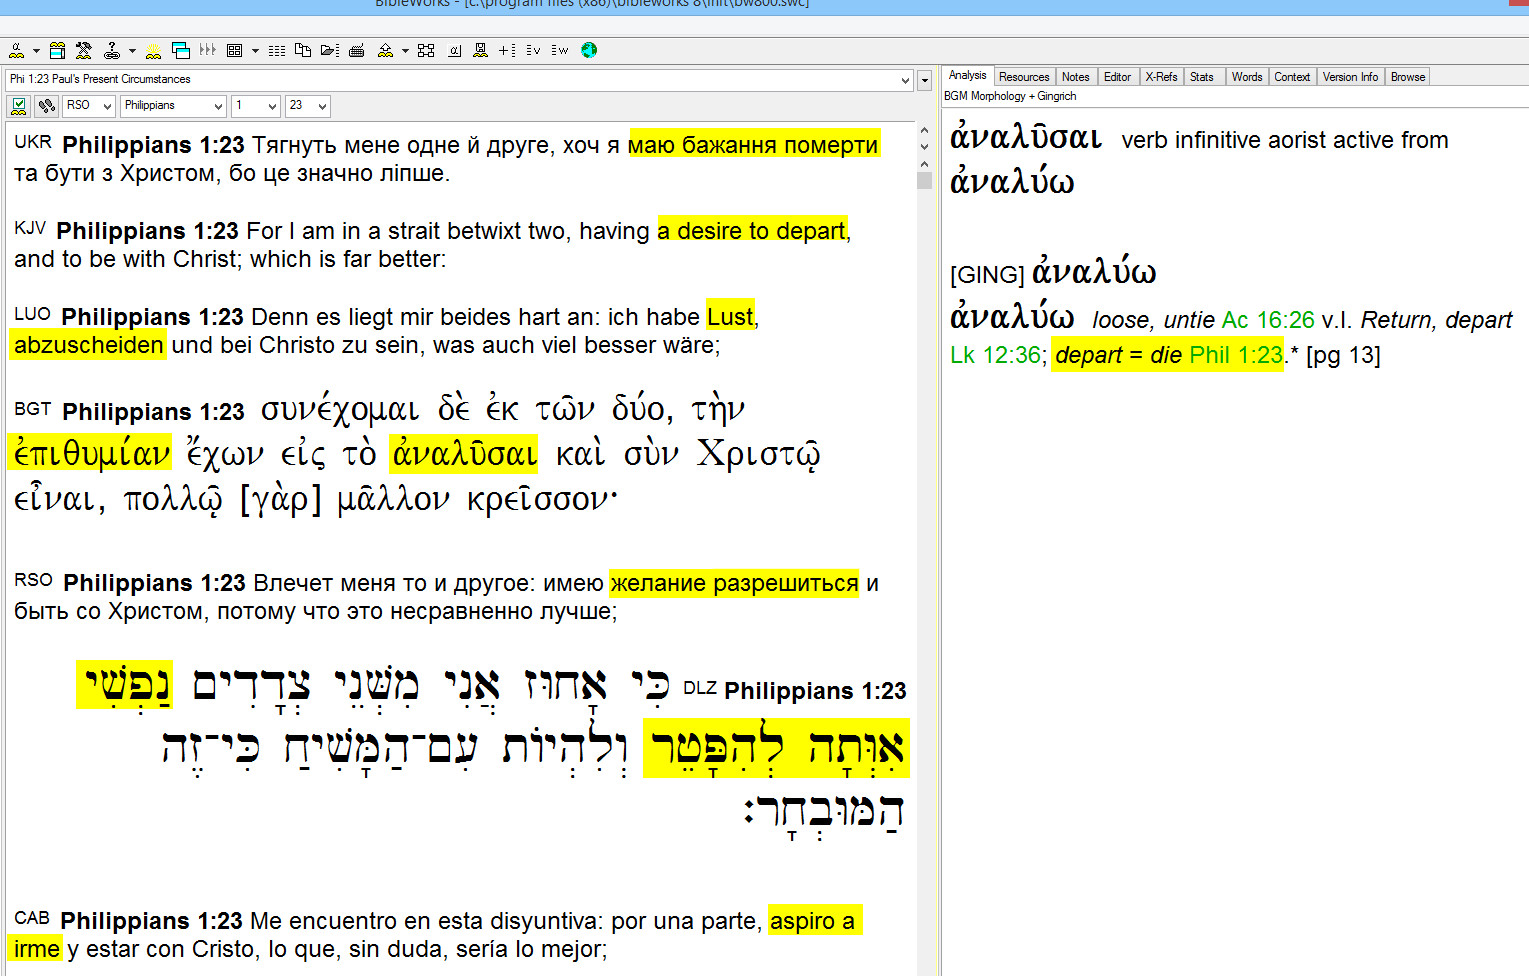Click the UKR version label
The width and height of the screenshot is (1529, 976).
coord(33,142)
